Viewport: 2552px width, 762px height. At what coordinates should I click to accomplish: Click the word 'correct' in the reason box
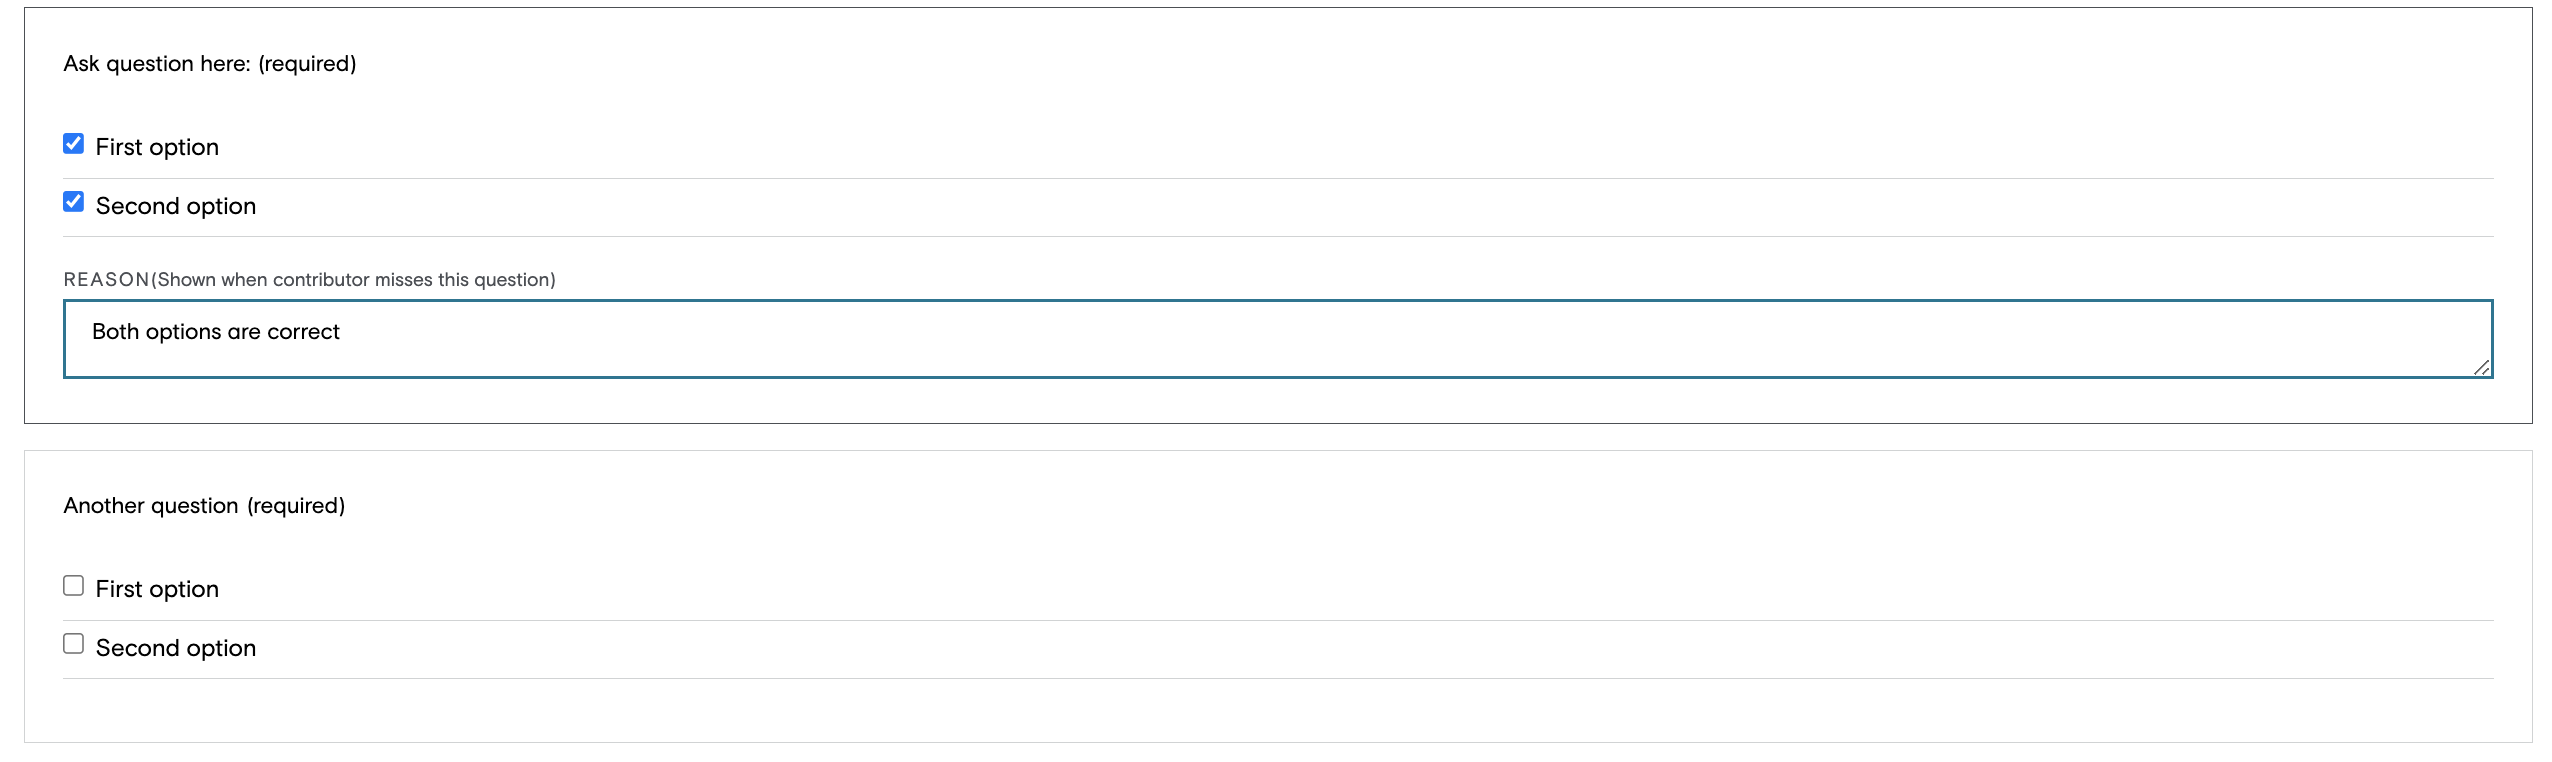pyautogui.click(x=303, y=332)
